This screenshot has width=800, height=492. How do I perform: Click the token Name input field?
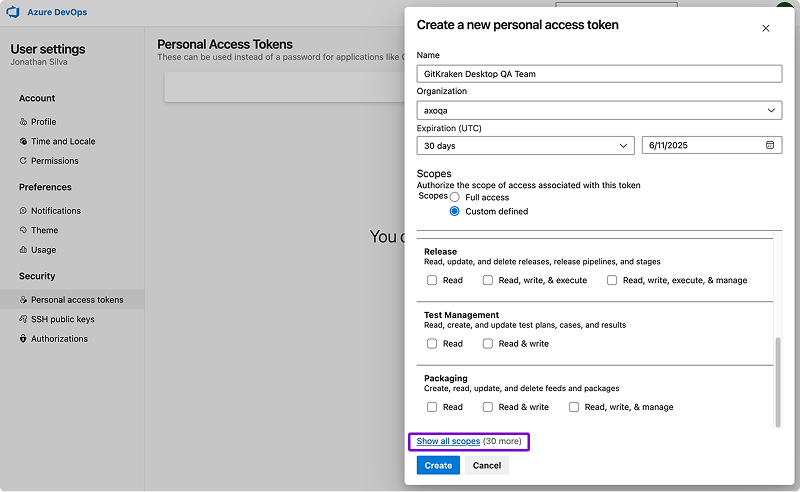click(599, 74)
